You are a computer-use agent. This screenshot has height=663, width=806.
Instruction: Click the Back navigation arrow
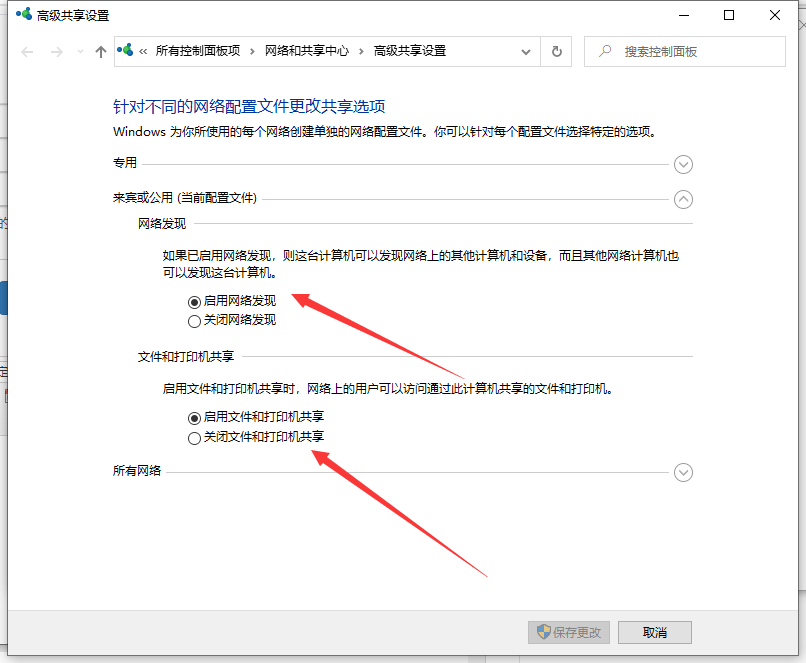tap(27, 52)
